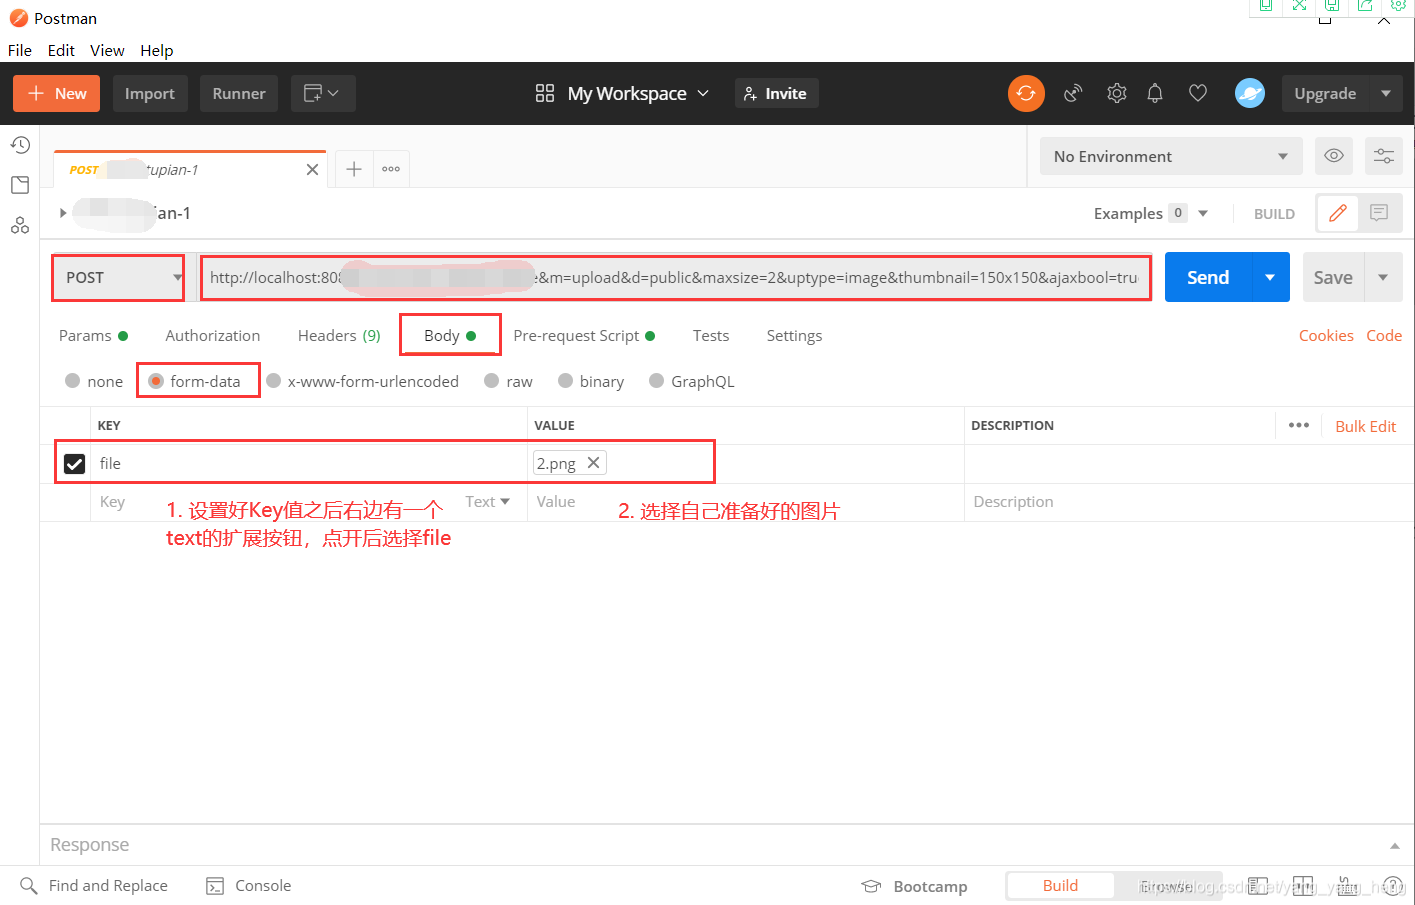
Task: Open the POST method dropdown
Action: (x=118, y=278)
